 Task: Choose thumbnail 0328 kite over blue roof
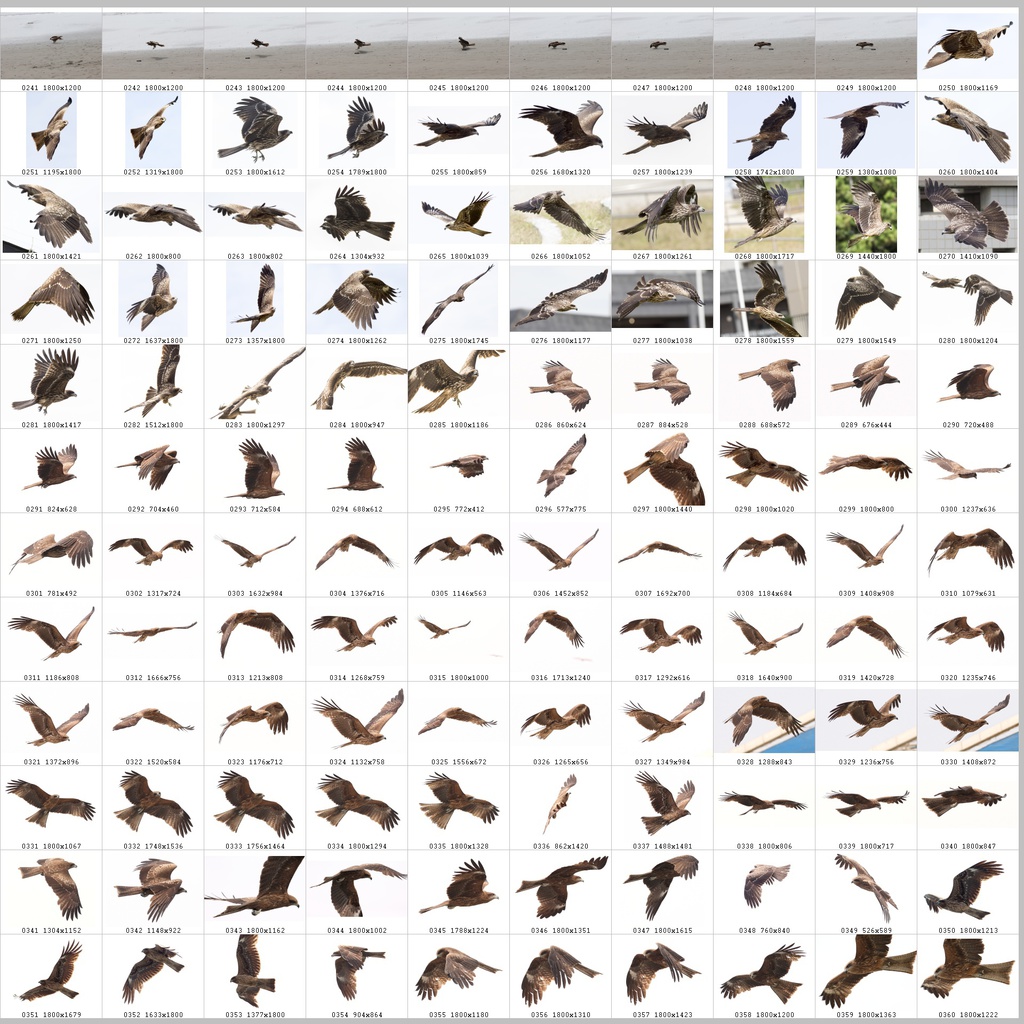pyautogui.click(x=764, y=720)
